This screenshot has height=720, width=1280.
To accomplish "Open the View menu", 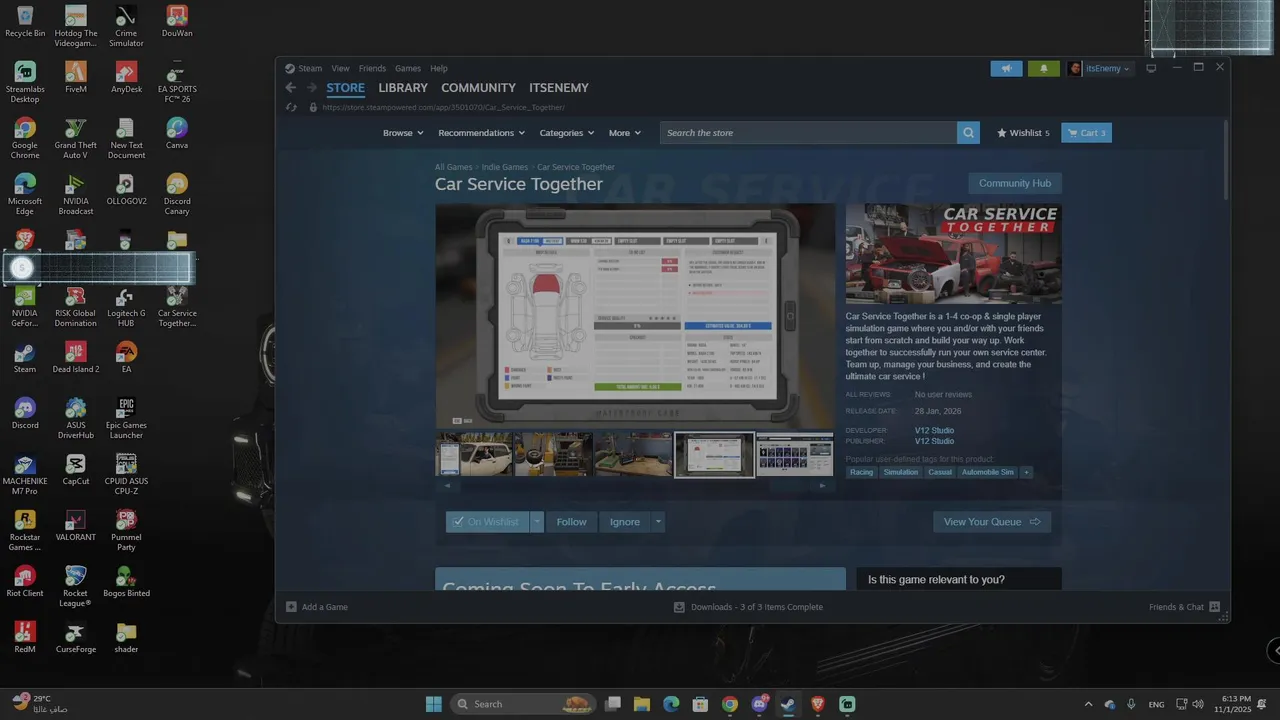I will [340, 69].
